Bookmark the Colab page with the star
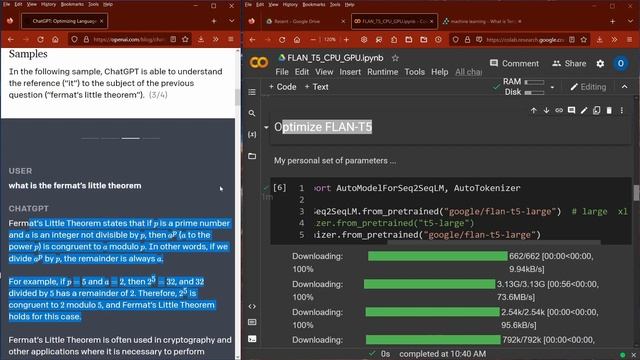Image resolution: width=640 pixels, height=360 pixels. [x=584, y=40]
